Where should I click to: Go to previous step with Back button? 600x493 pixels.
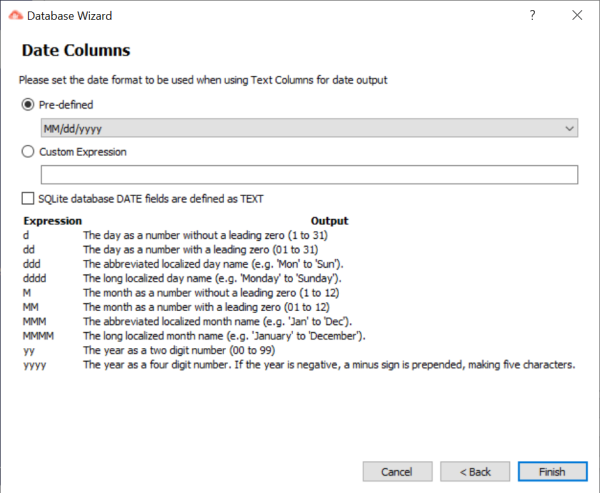475,472
